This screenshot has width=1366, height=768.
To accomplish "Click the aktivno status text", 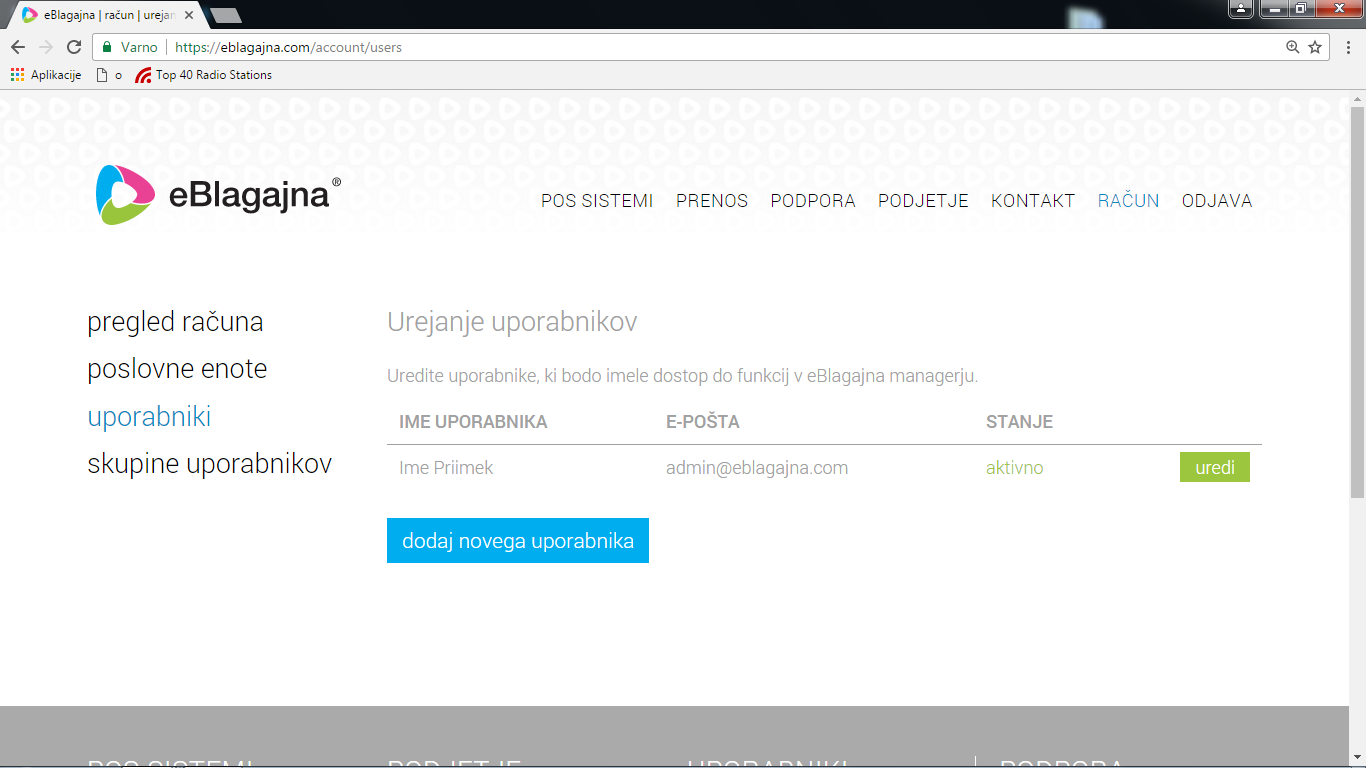I will (x=1014, y=468).
